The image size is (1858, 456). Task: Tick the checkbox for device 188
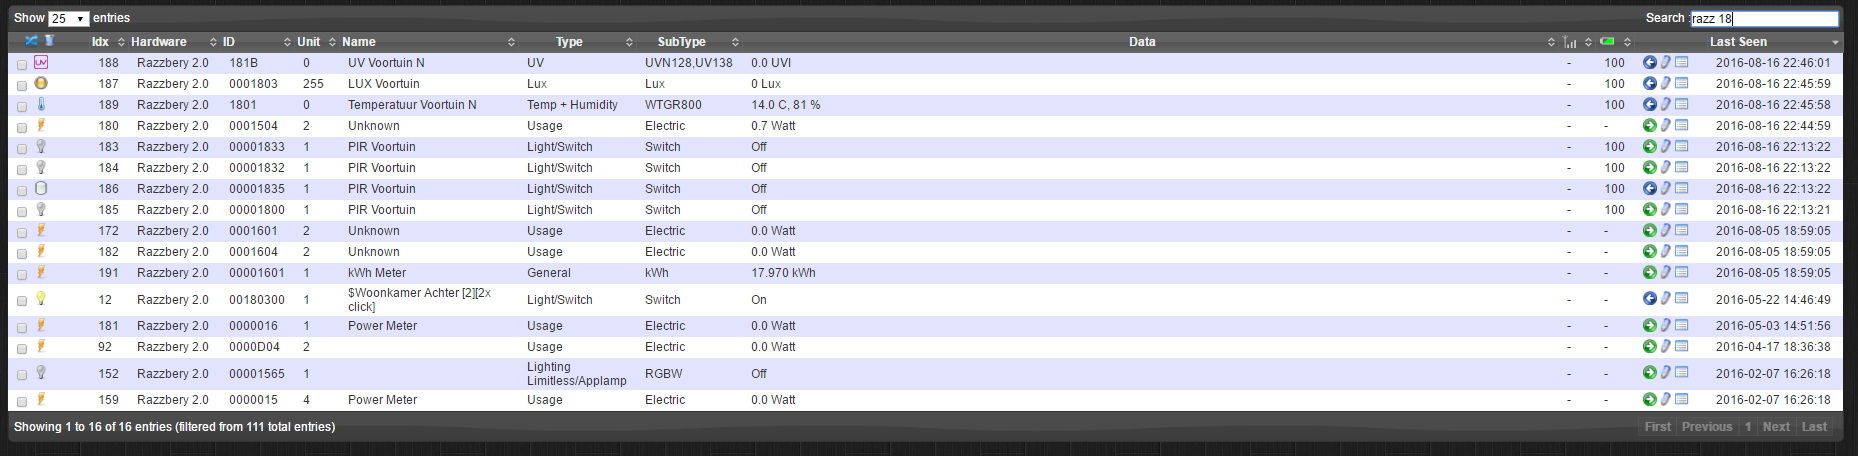pos(22,64)
